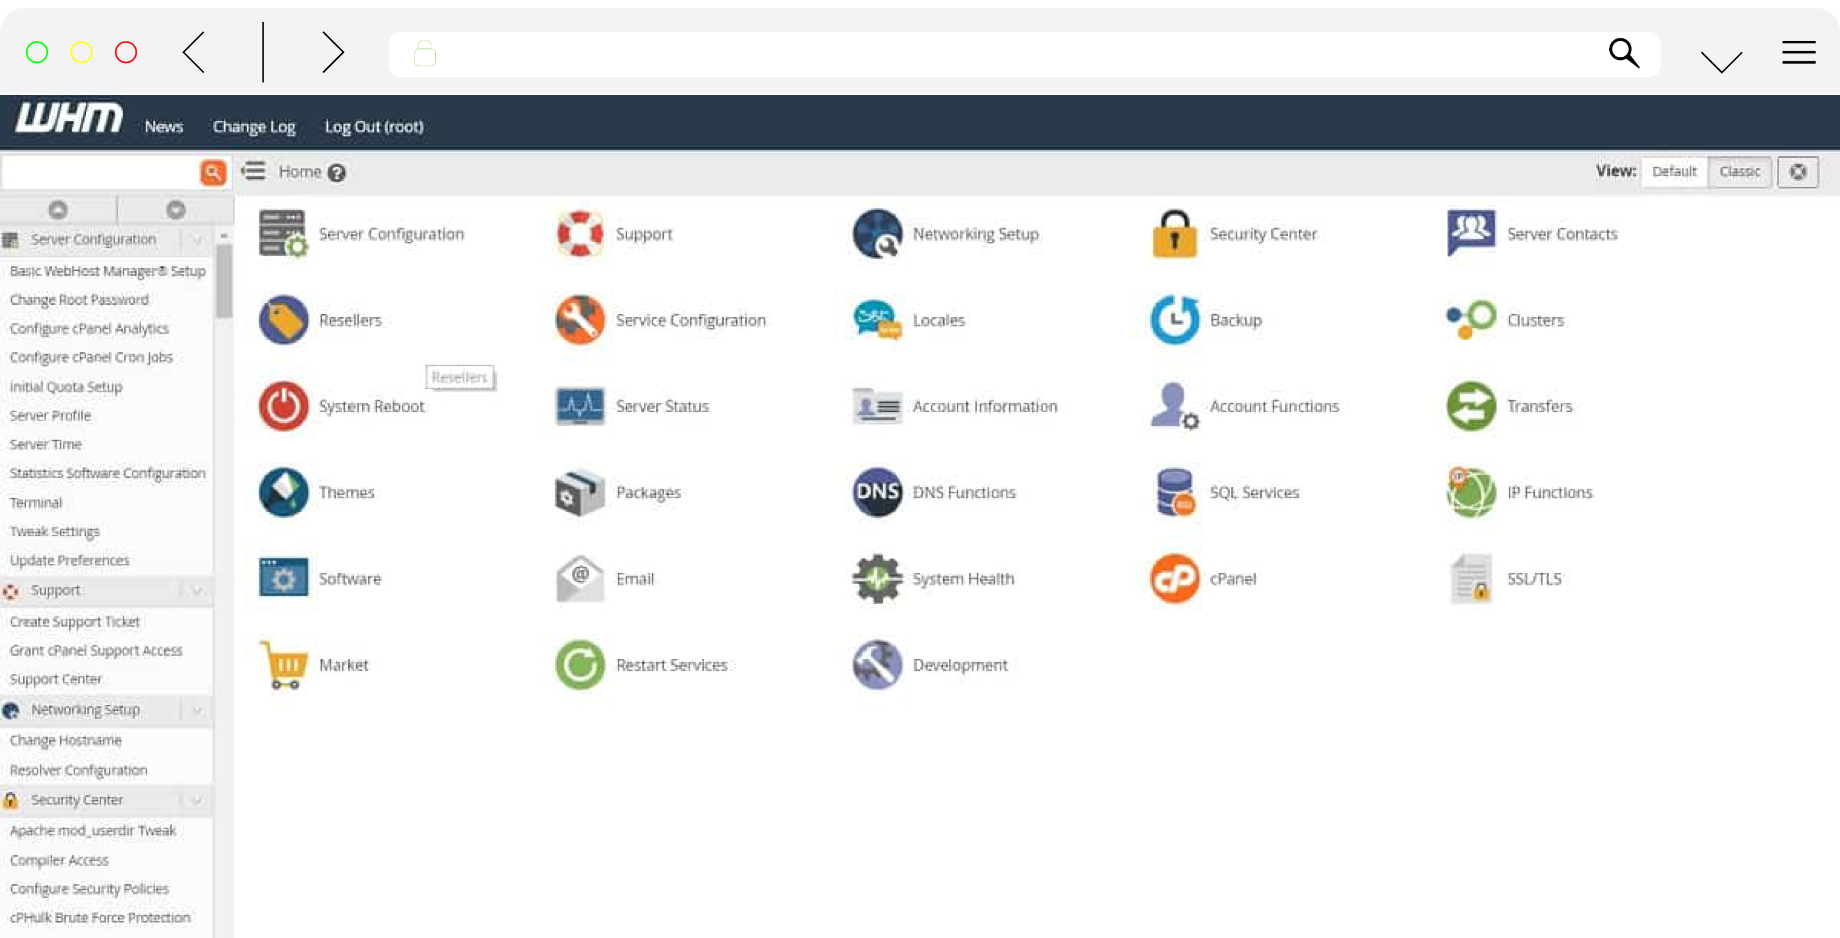Open the Server Status monitor icon

click(x=580, y=406)
